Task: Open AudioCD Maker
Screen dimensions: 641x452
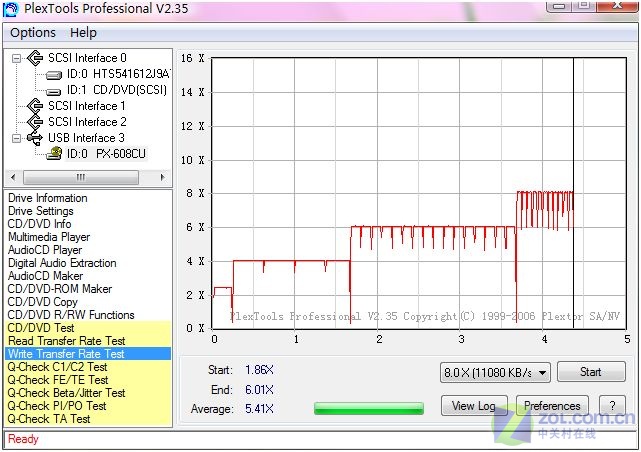Action: coord(45,276)
